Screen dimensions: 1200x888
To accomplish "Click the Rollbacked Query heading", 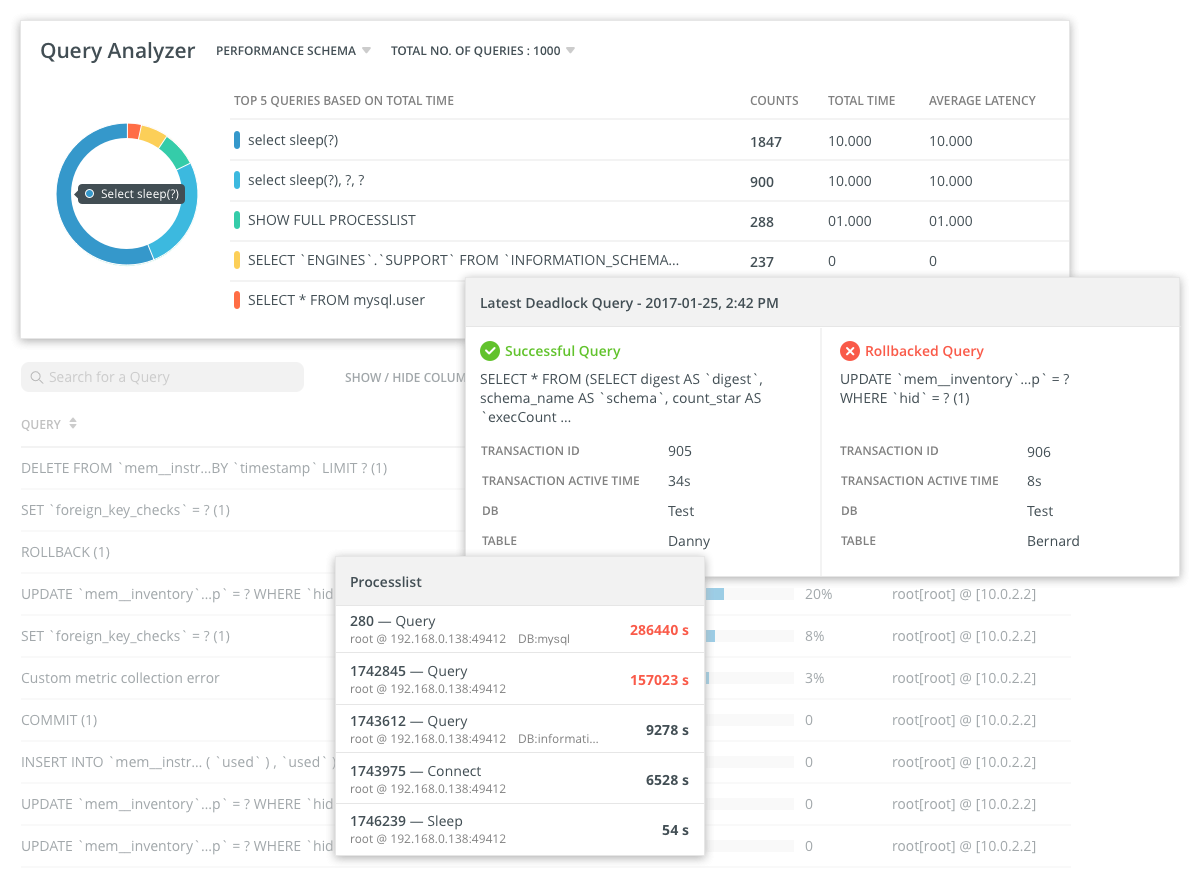I will 924,351.
